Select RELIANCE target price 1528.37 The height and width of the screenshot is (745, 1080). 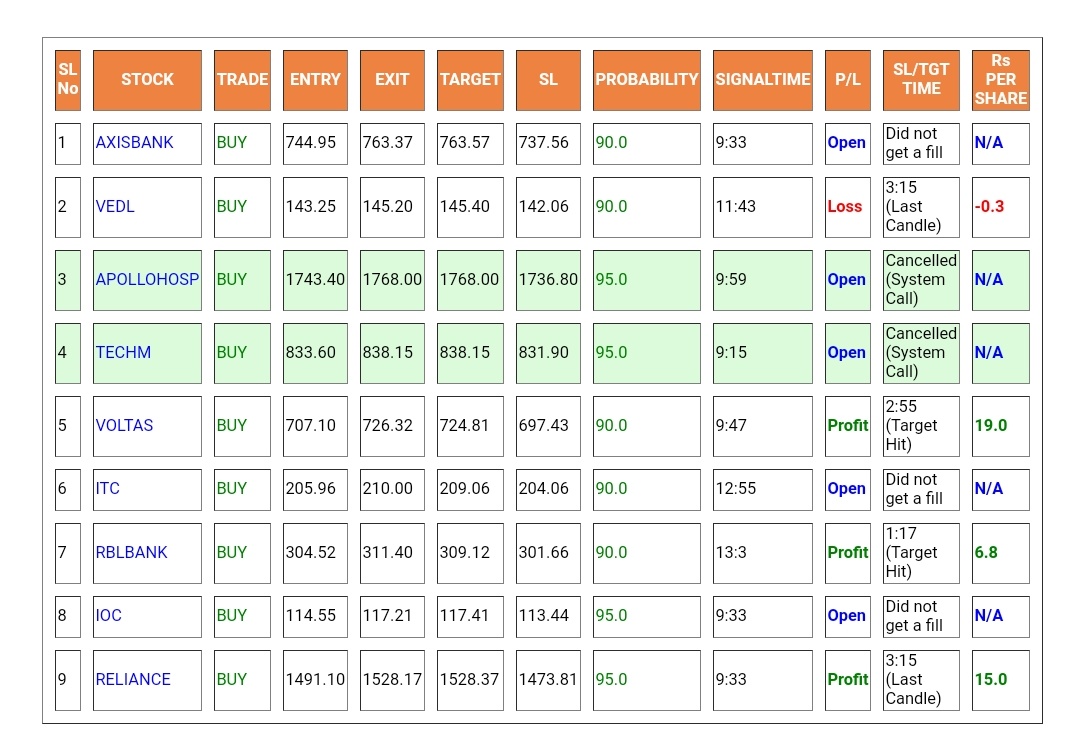(x=470, y=680)
